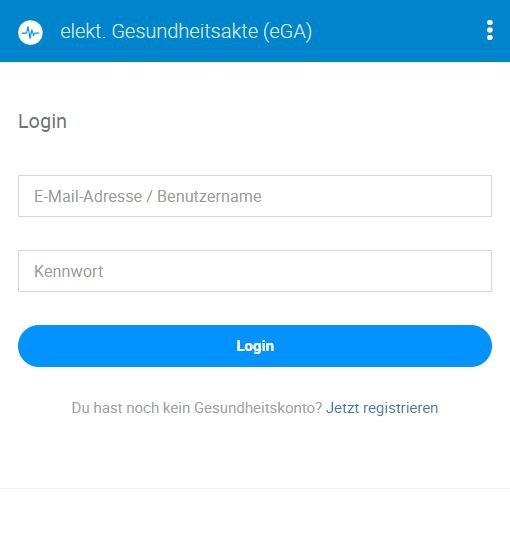Submit with the blue Login button
510x547 pixels.
point(255,346)
